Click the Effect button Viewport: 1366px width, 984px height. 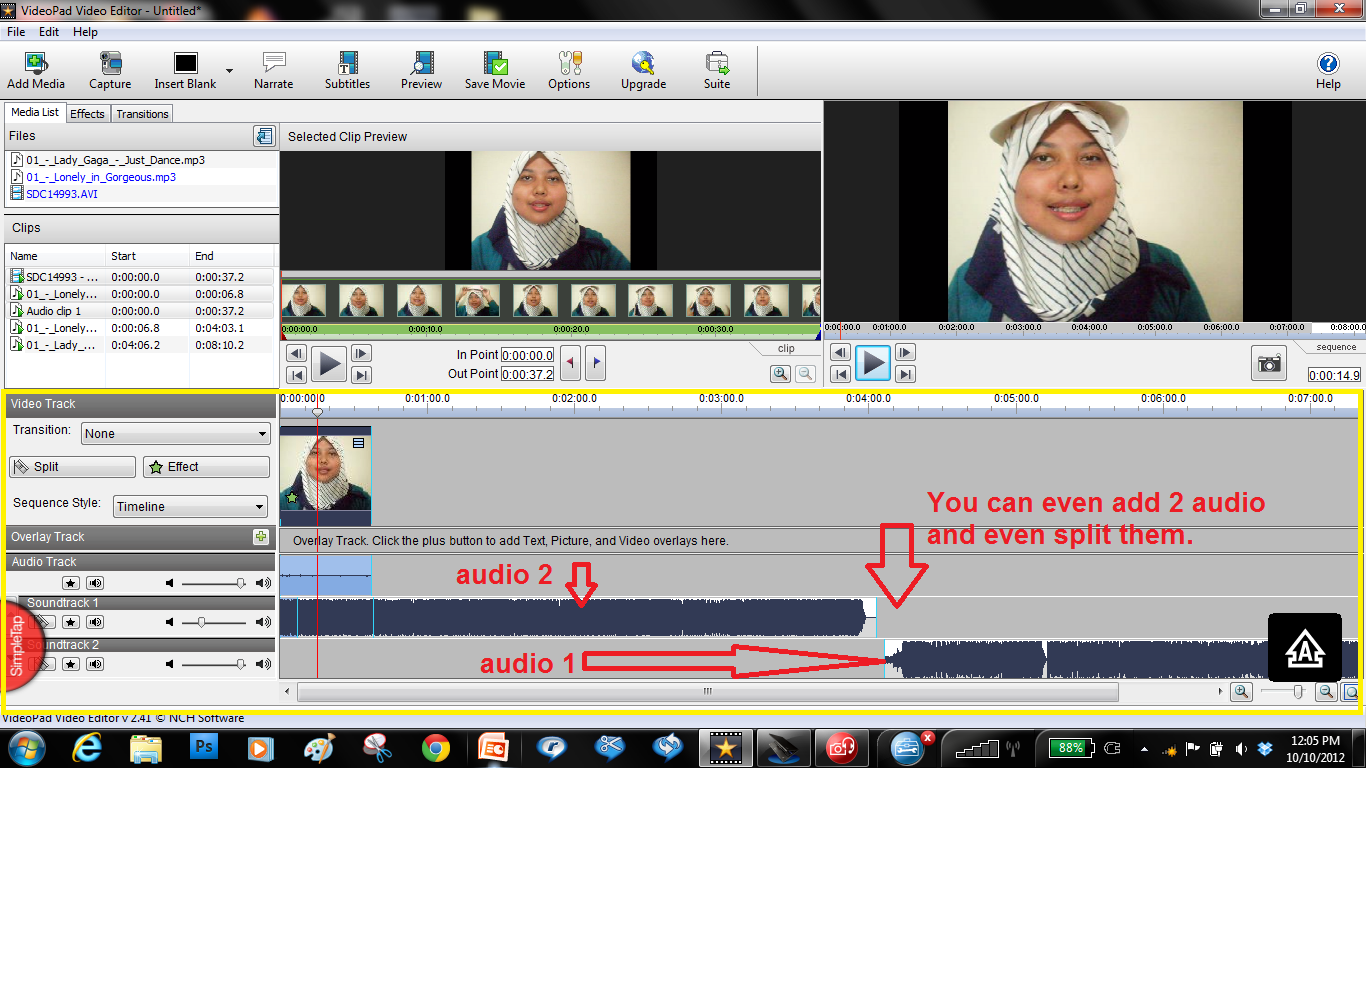205,466
